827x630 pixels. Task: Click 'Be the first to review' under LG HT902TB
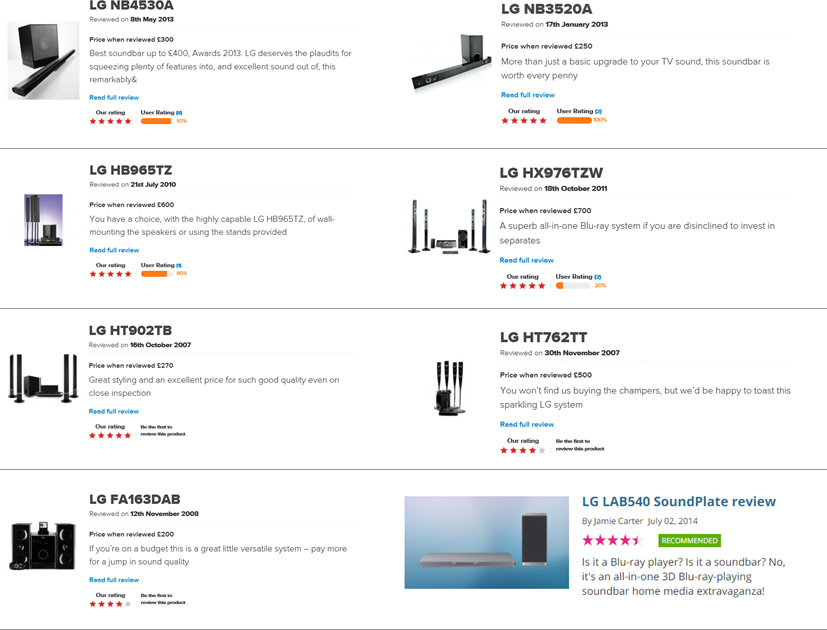(x=162, y=431)
